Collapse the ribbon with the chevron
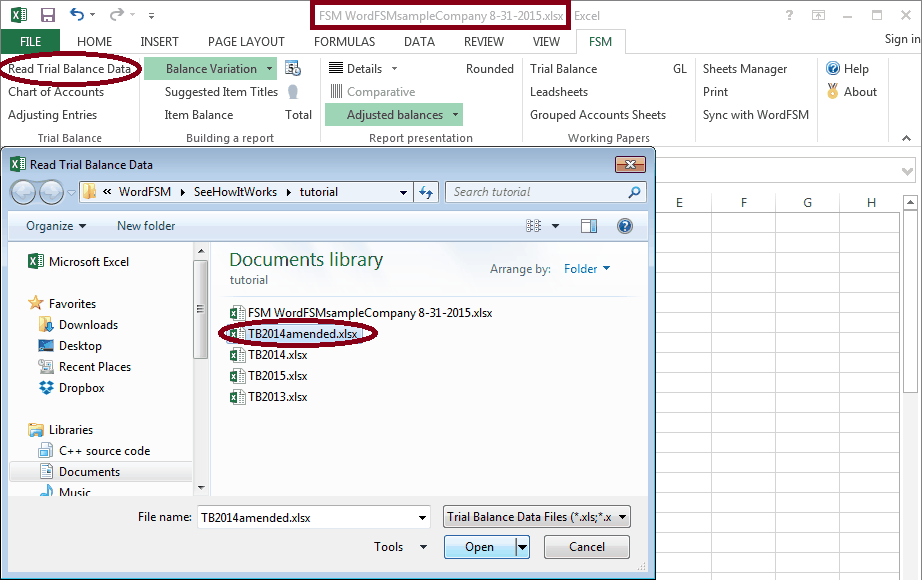This screenshot has width=922, height=580. point(906,138)
